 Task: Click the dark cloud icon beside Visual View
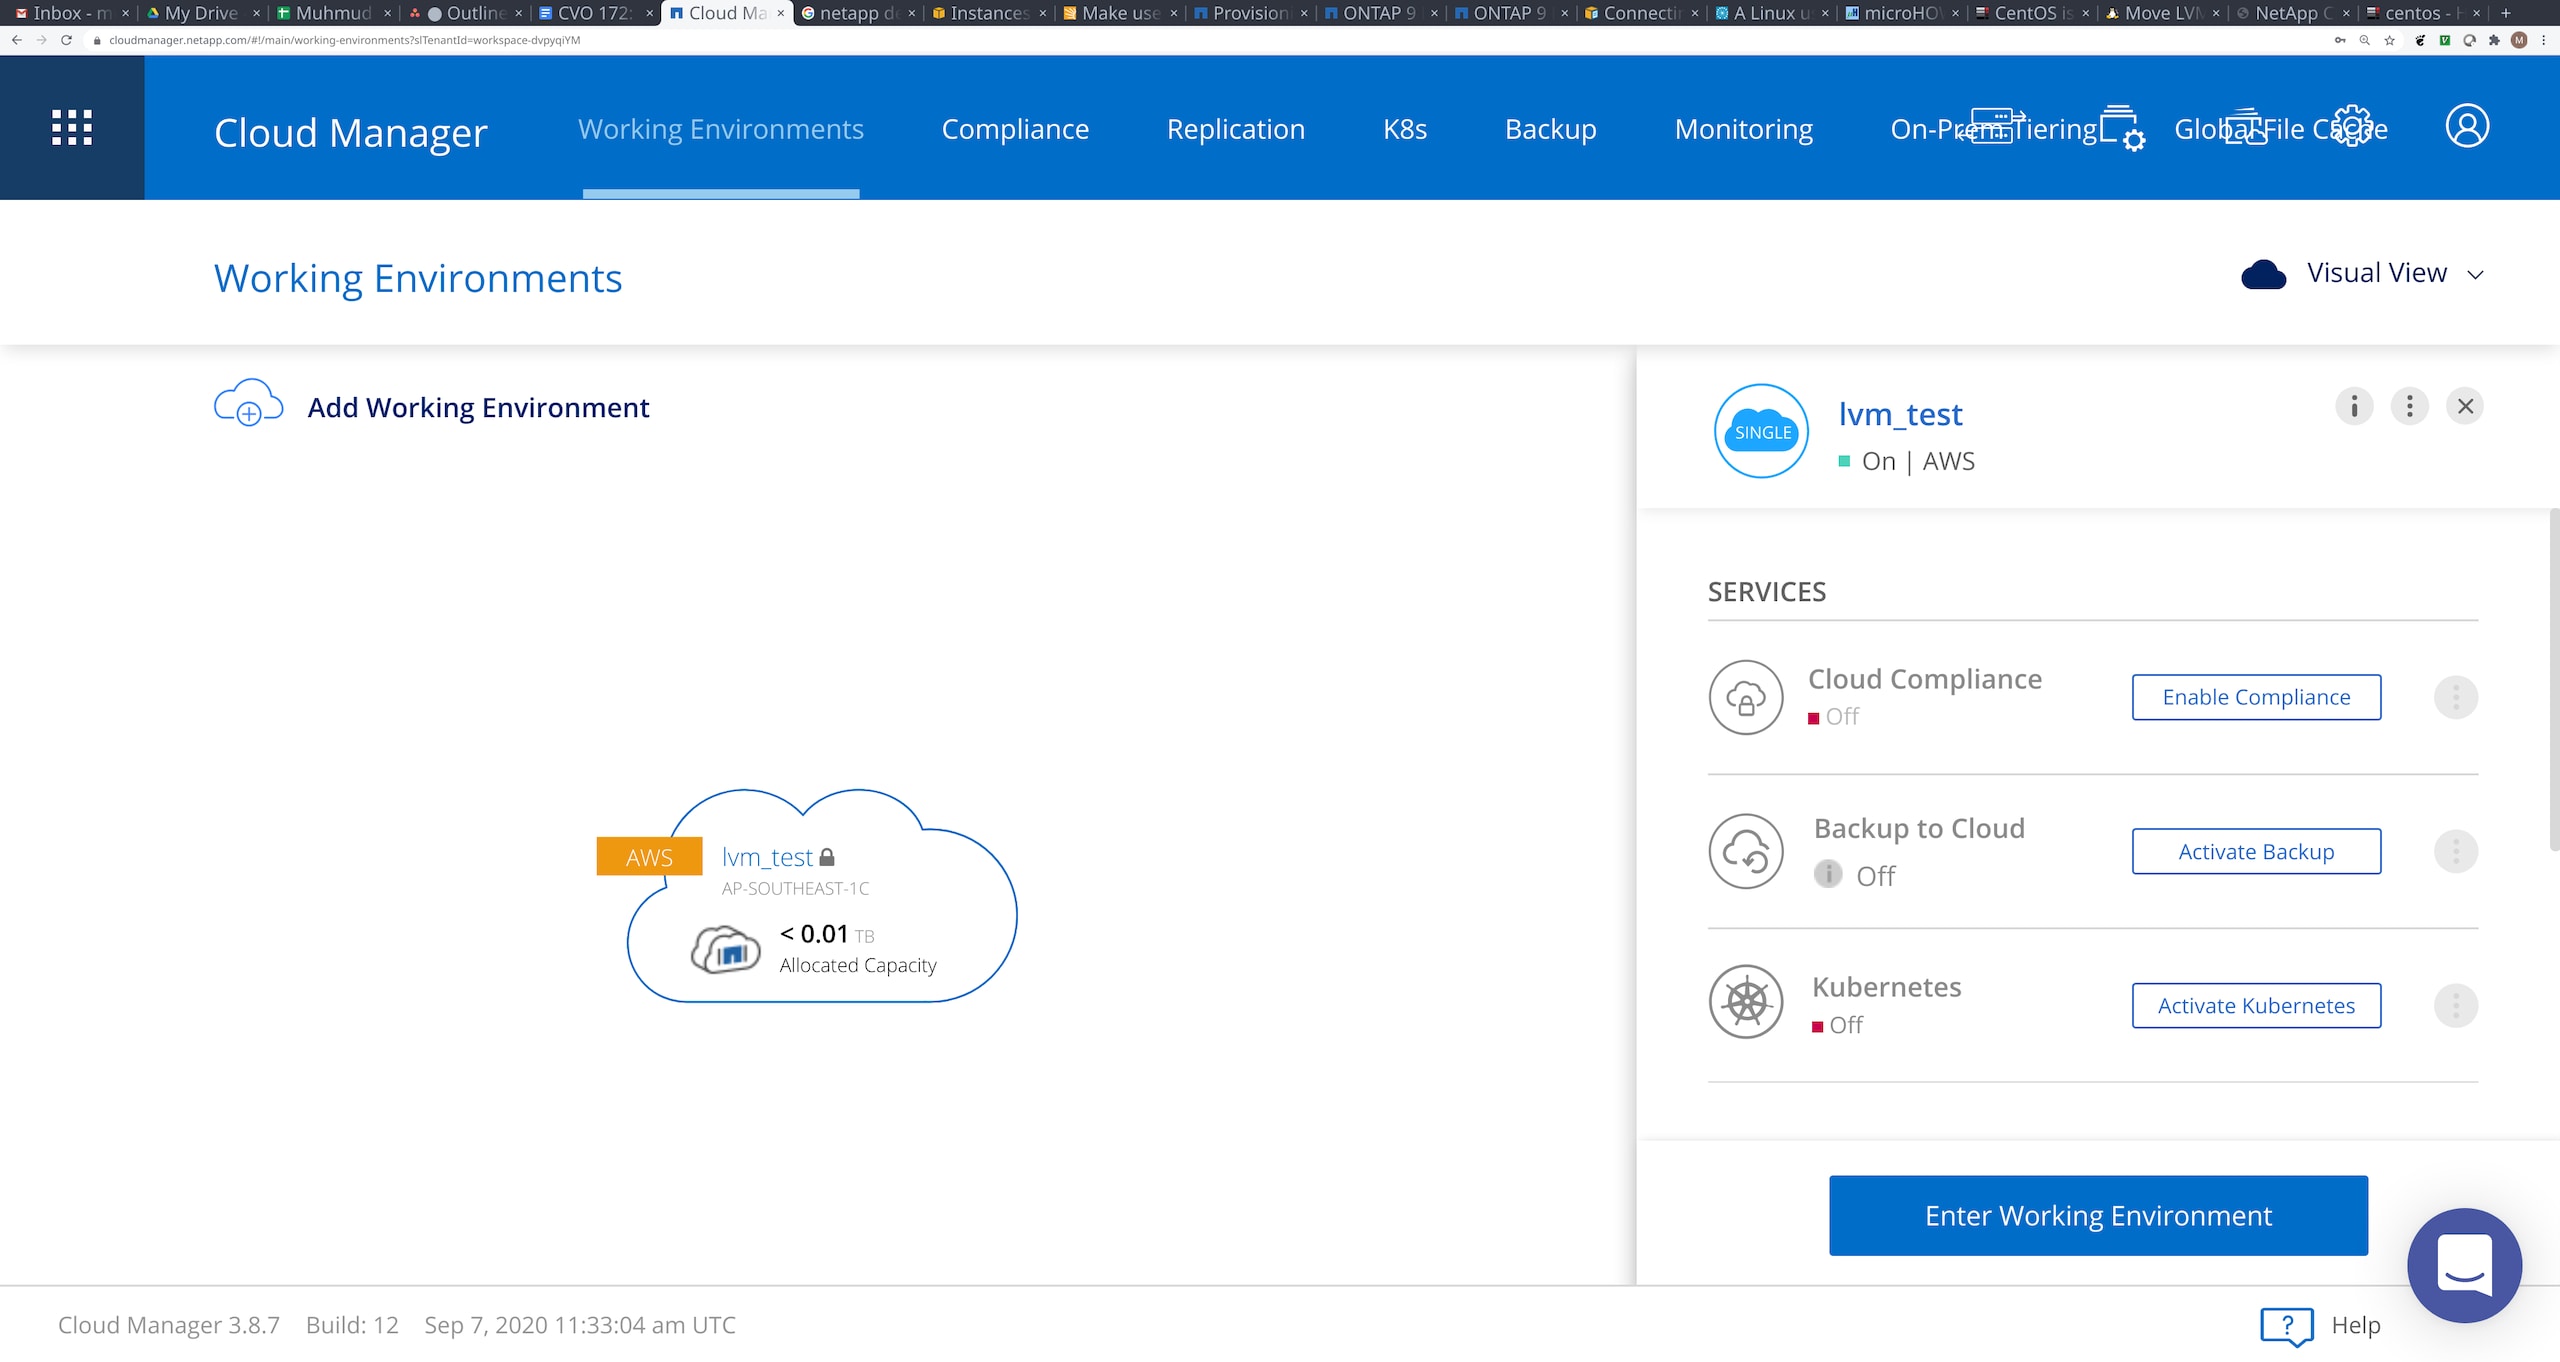(x=2263, y=274)
